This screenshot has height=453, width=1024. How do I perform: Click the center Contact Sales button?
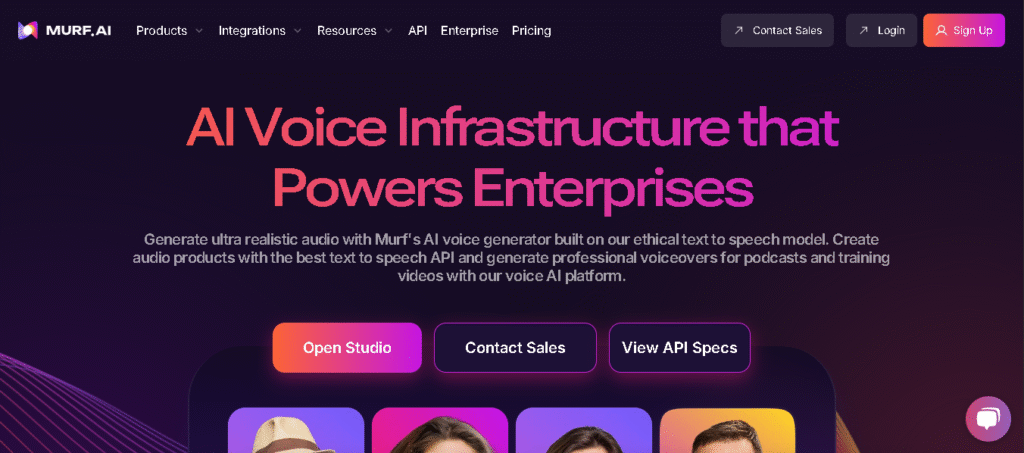coord(515,348)
